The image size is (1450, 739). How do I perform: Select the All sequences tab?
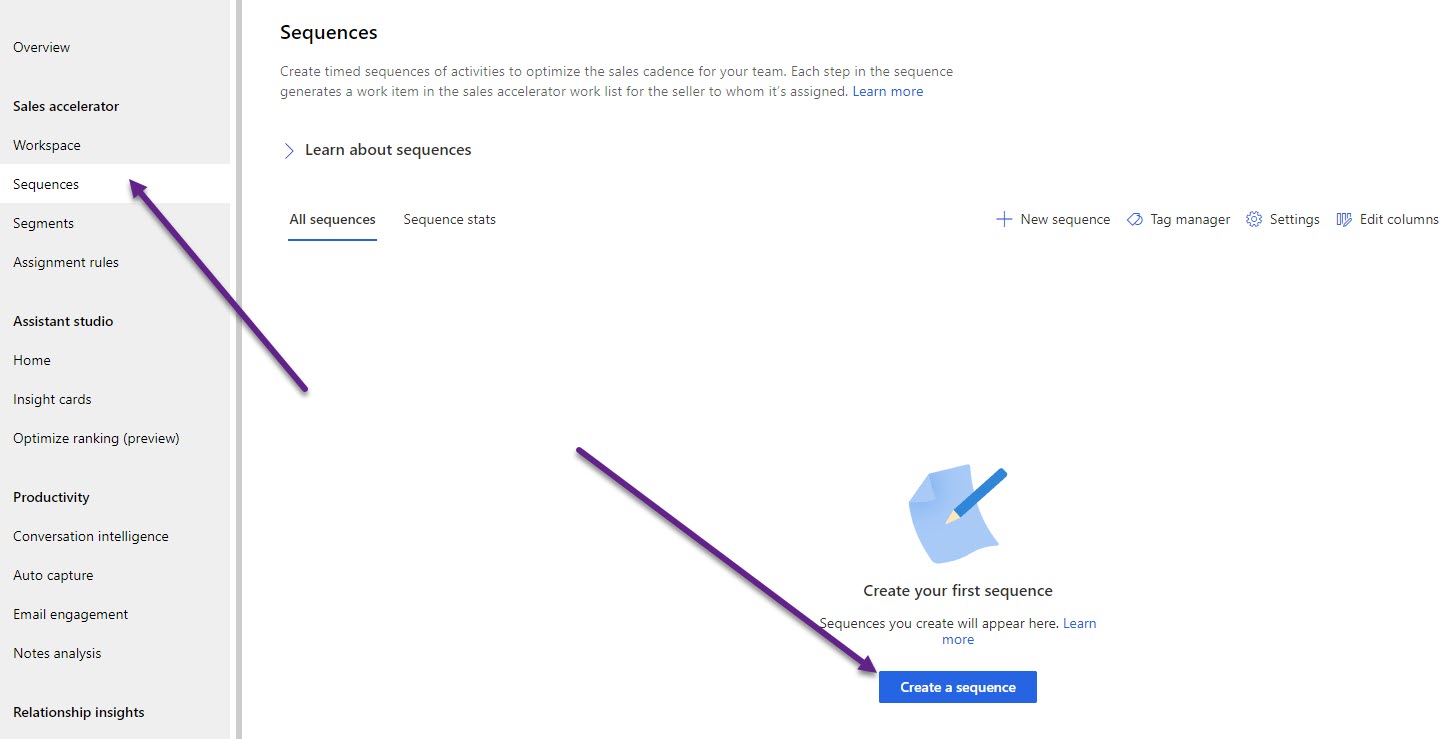pyautogui.click(x=332, y=219)
